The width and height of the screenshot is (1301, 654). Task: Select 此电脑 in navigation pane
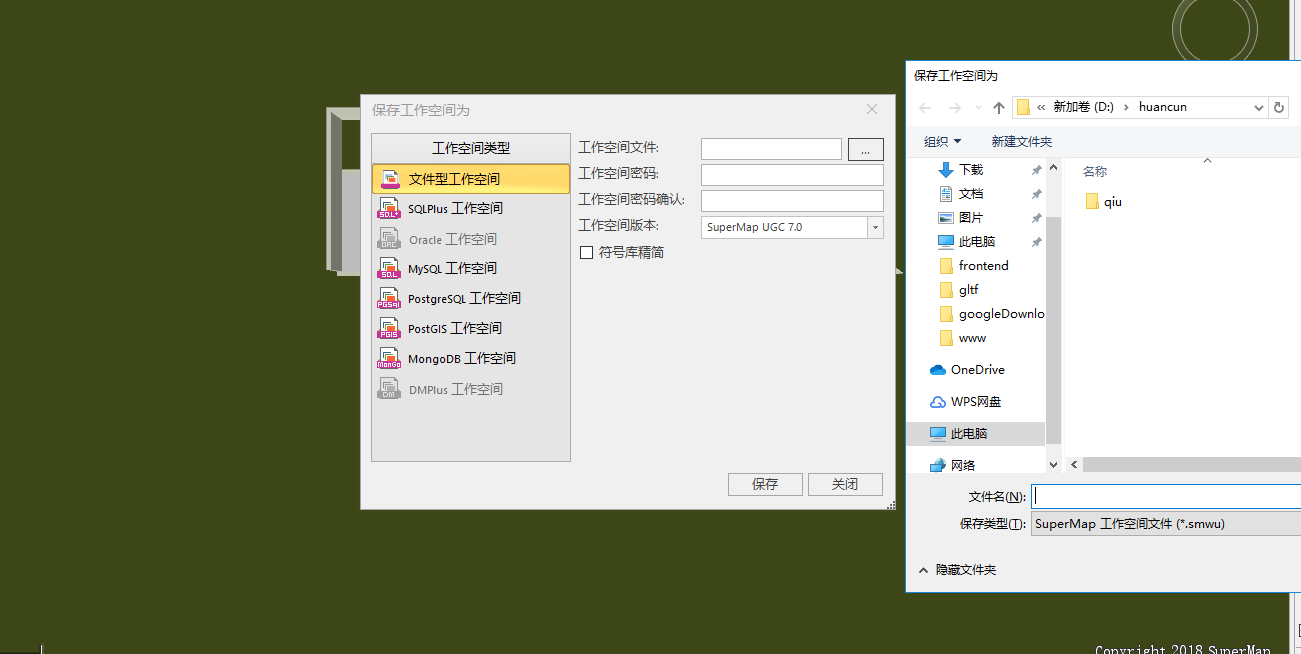[968, 433]
